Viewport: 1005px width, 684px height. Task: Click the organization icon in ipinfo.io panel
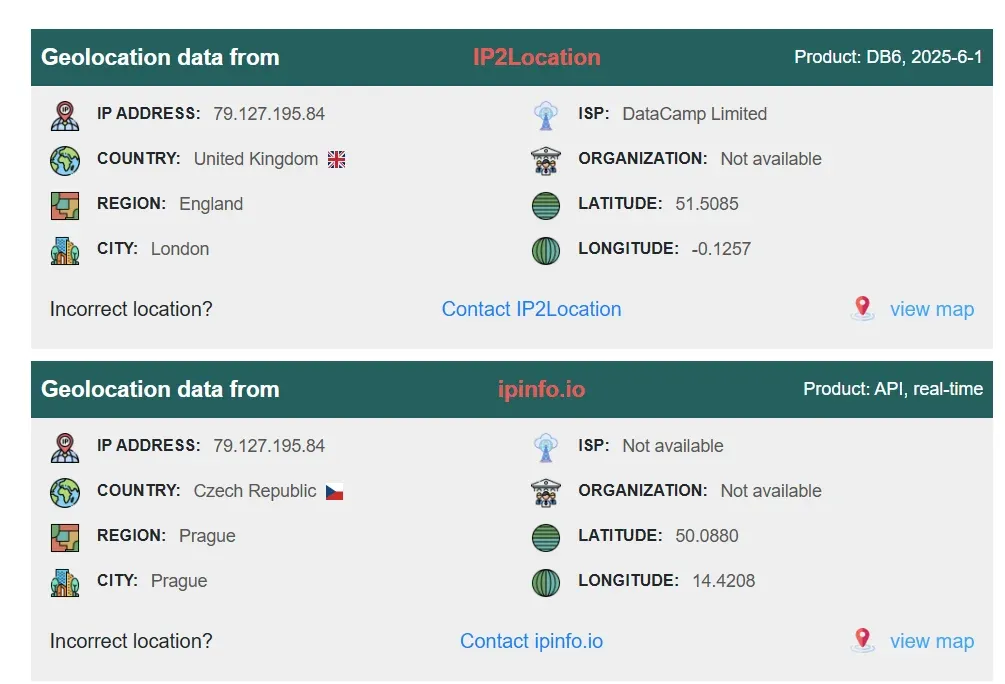click(x=546, y=492)
